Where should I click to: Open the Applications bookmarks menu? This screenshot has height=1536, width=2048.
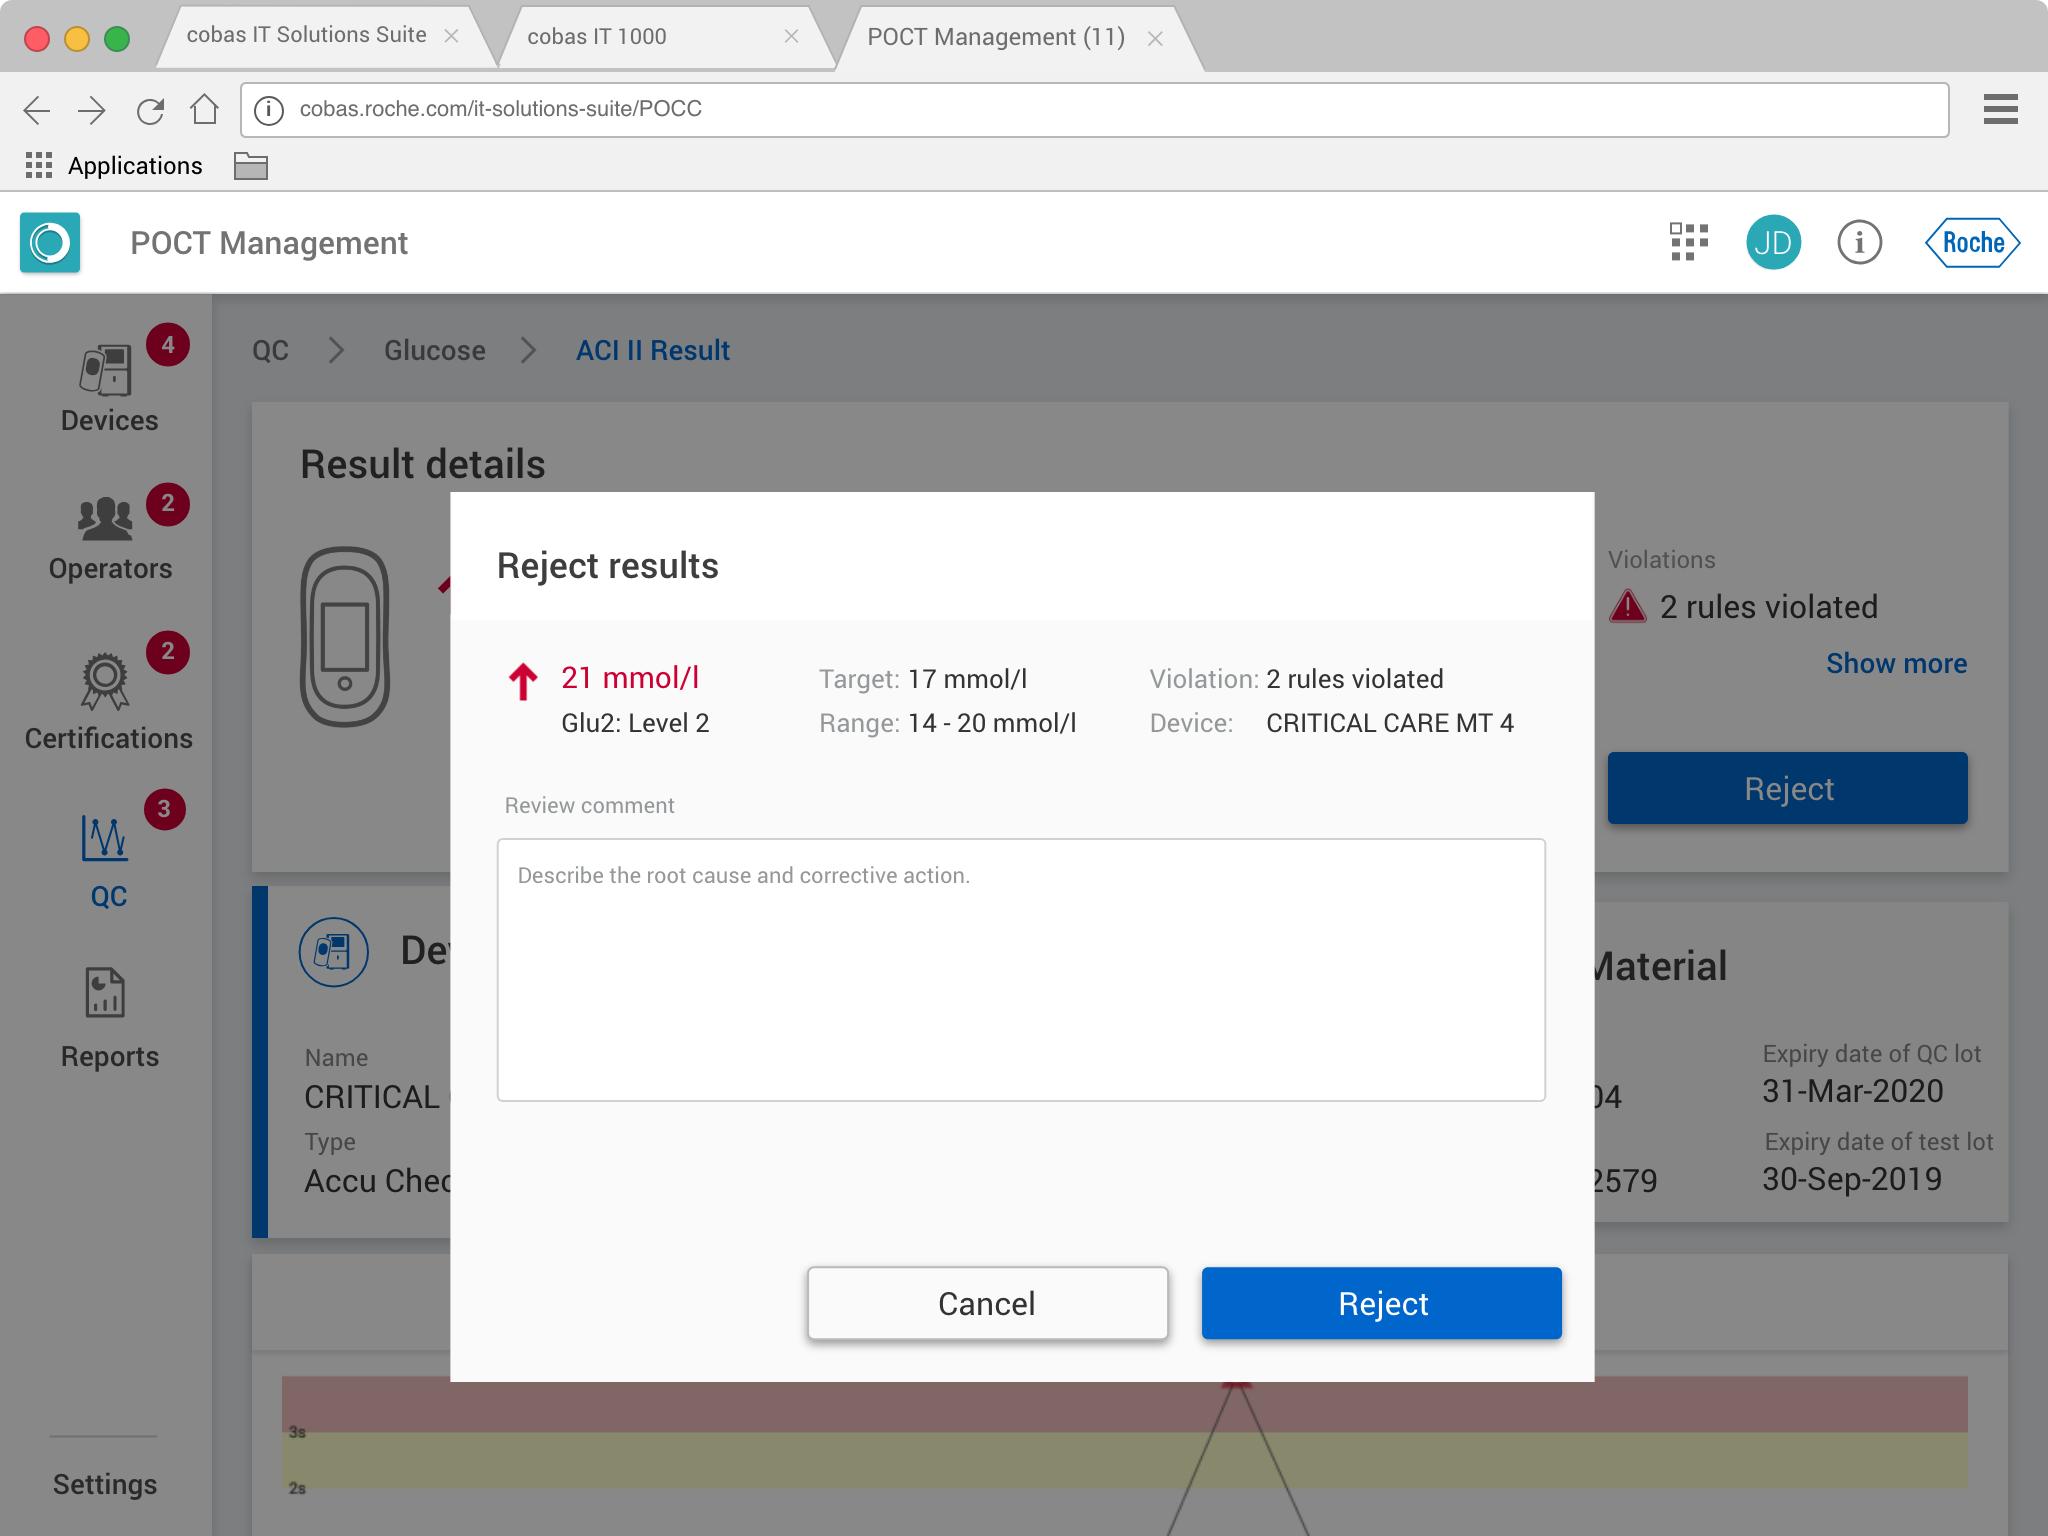click(x=113, y=166)
